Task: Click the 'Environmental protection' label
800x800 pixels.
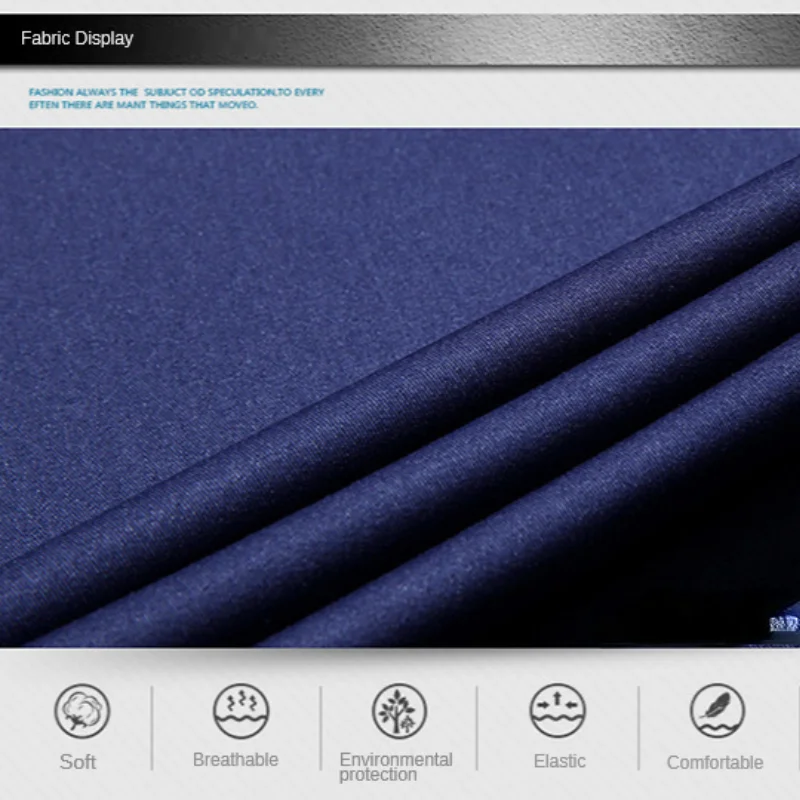Action: coord(396,767)
